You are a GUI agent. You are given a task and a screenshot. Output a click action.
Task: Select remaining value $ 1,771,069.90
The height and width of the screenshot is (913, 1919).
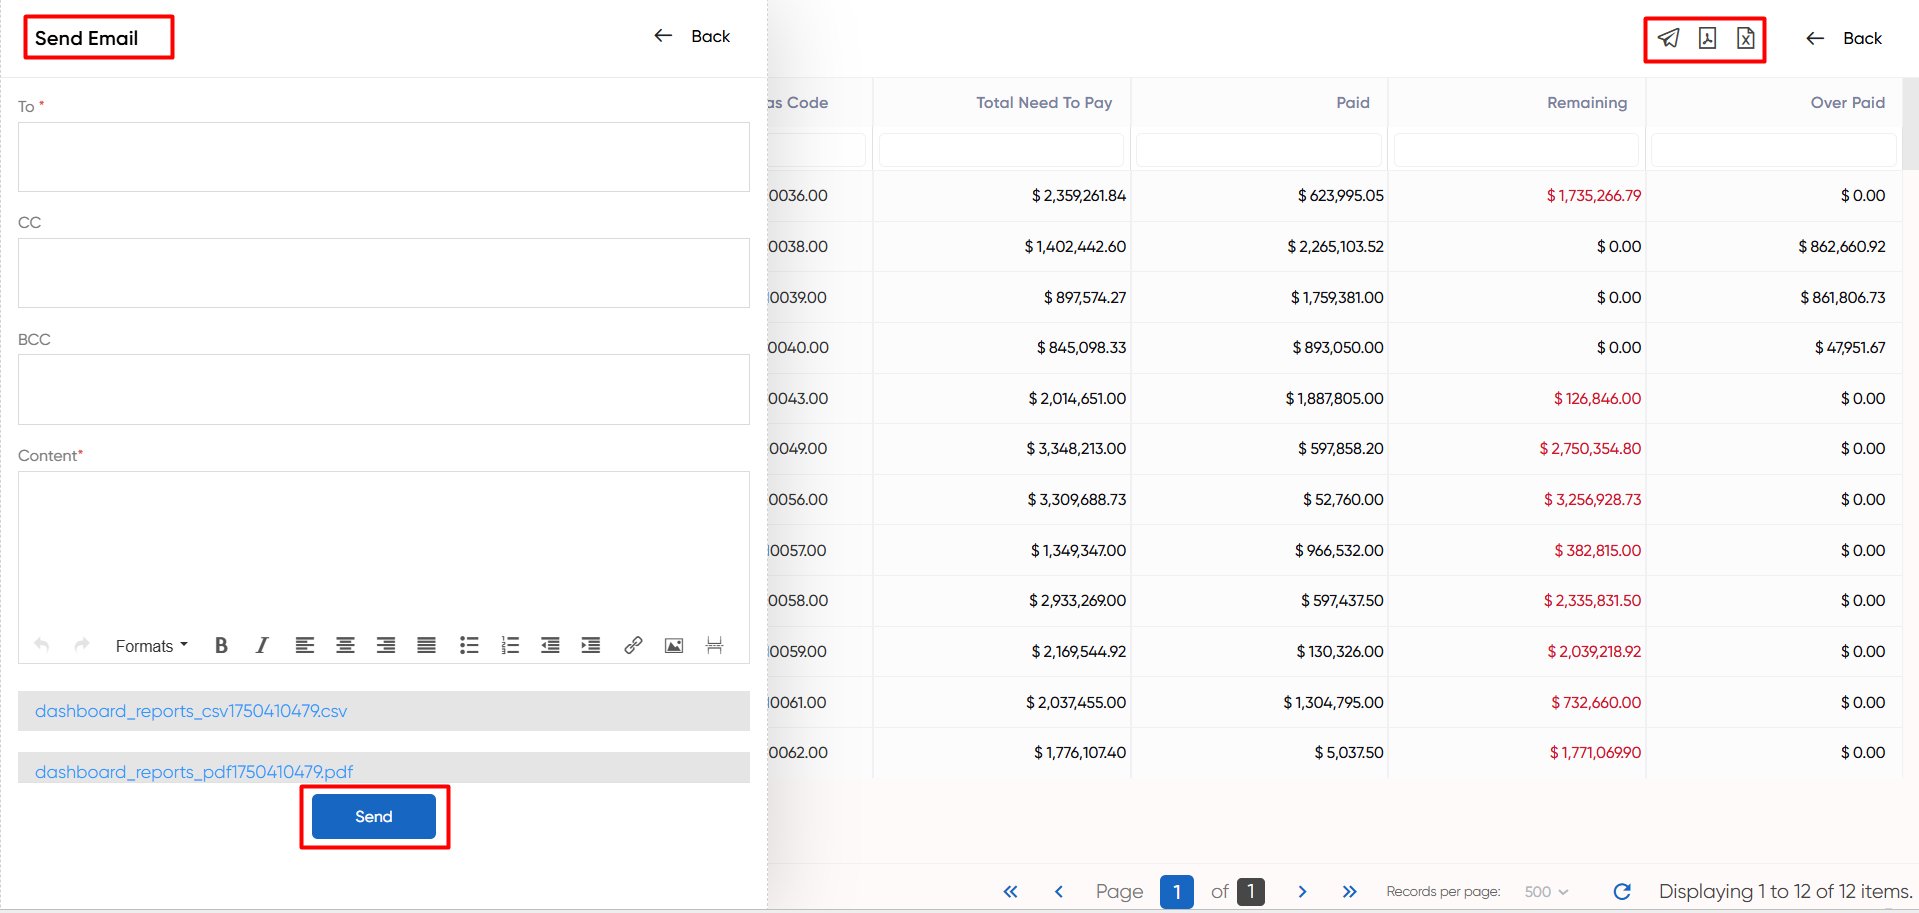coord(1595,752)
